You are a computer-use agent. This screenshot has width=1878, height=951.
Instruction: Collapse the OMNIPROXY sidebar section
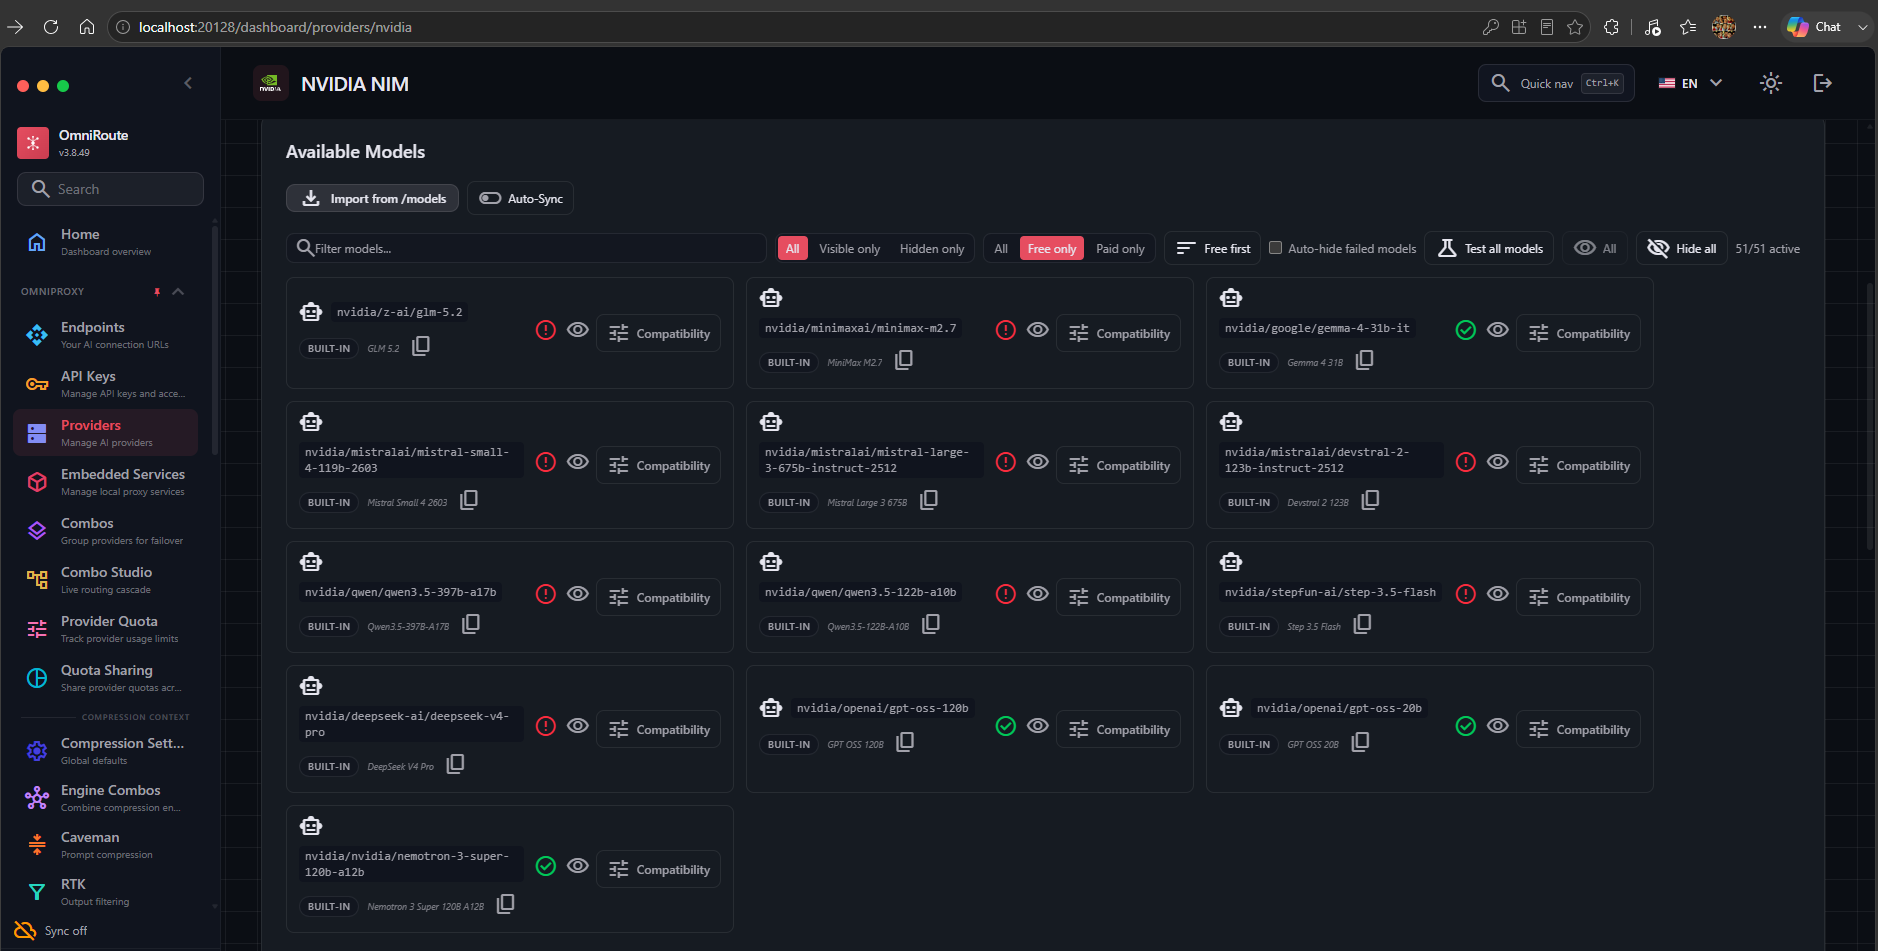[178, 291]
